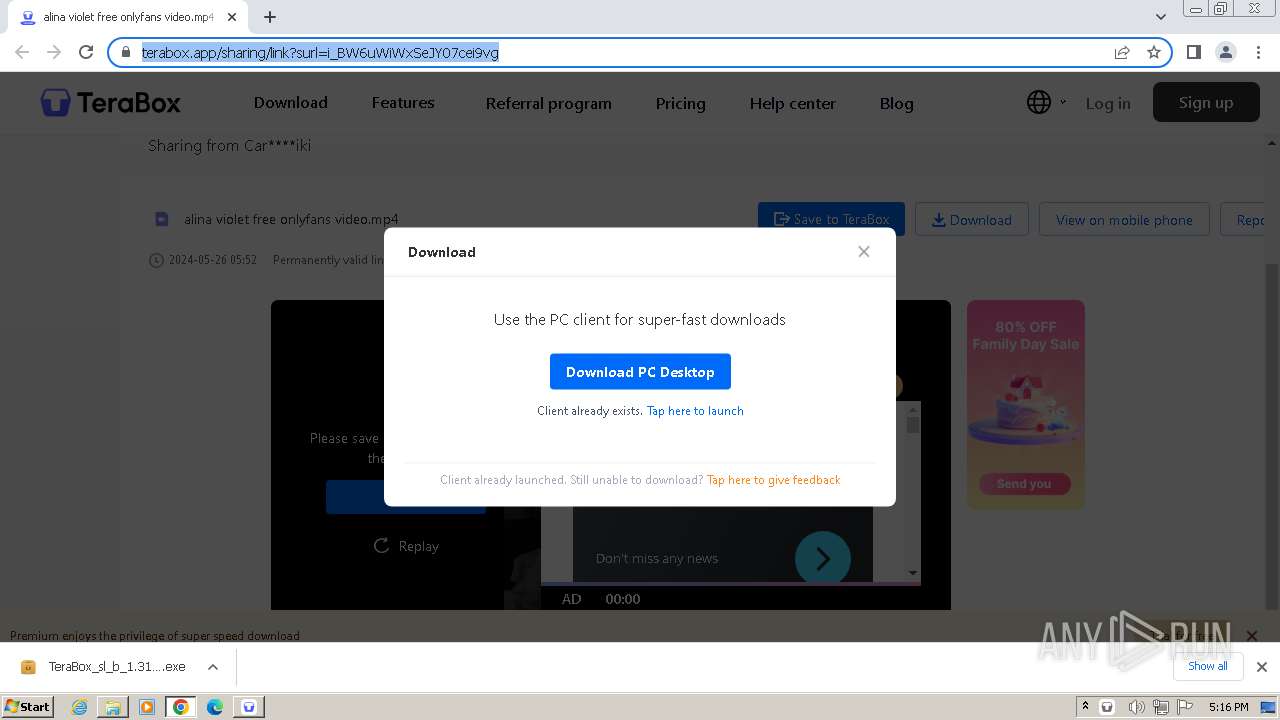This screenshot has width=1280, height=720.
Task: Go back in browser history
Action: [22, 53]
